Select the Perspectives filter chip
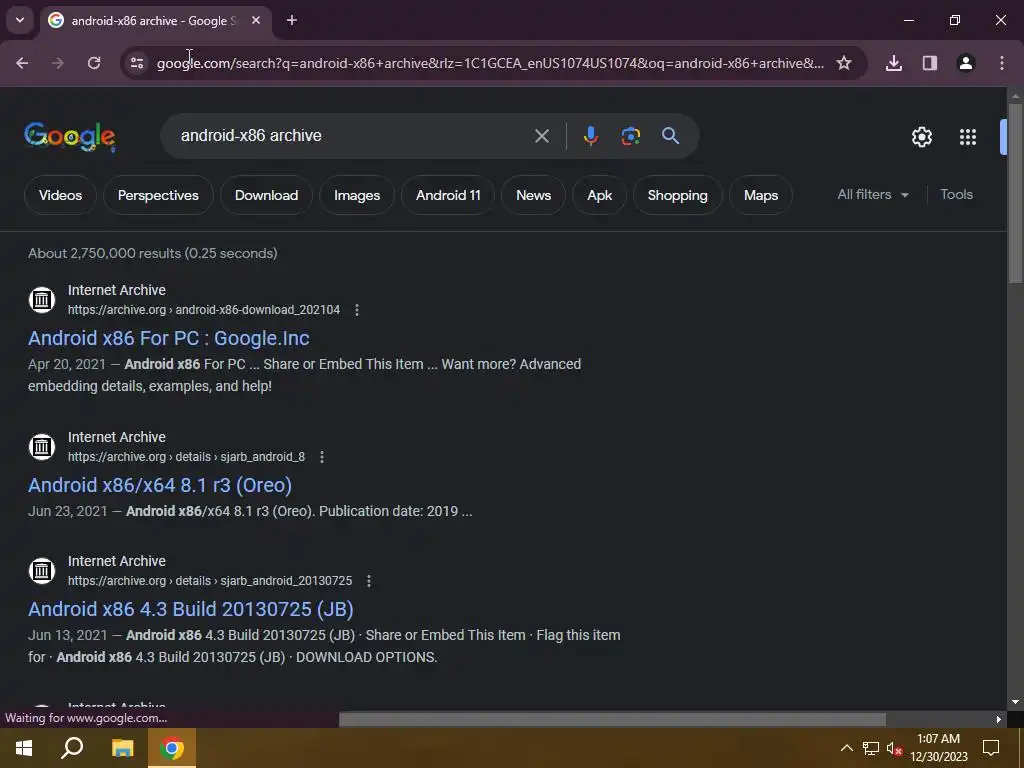Screen dimensions: 1024x768 158,195
